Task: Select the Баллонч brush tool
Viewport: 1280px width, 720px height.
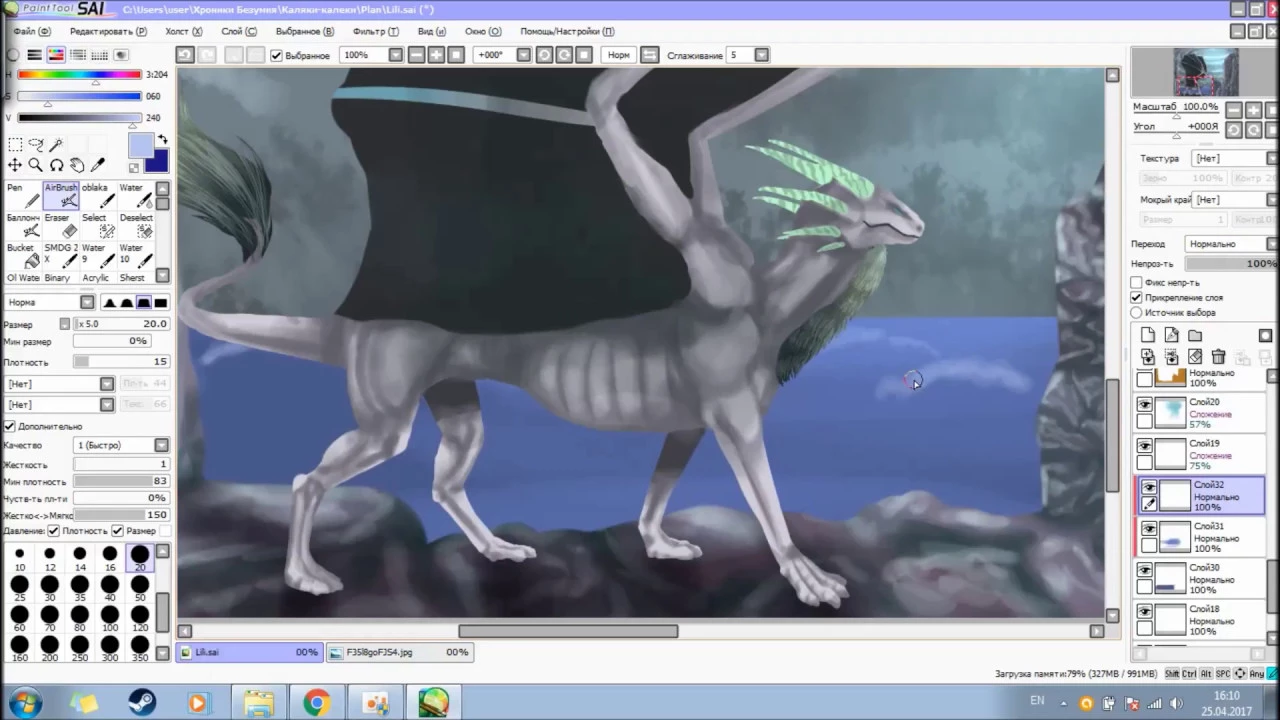Action: 24,225
